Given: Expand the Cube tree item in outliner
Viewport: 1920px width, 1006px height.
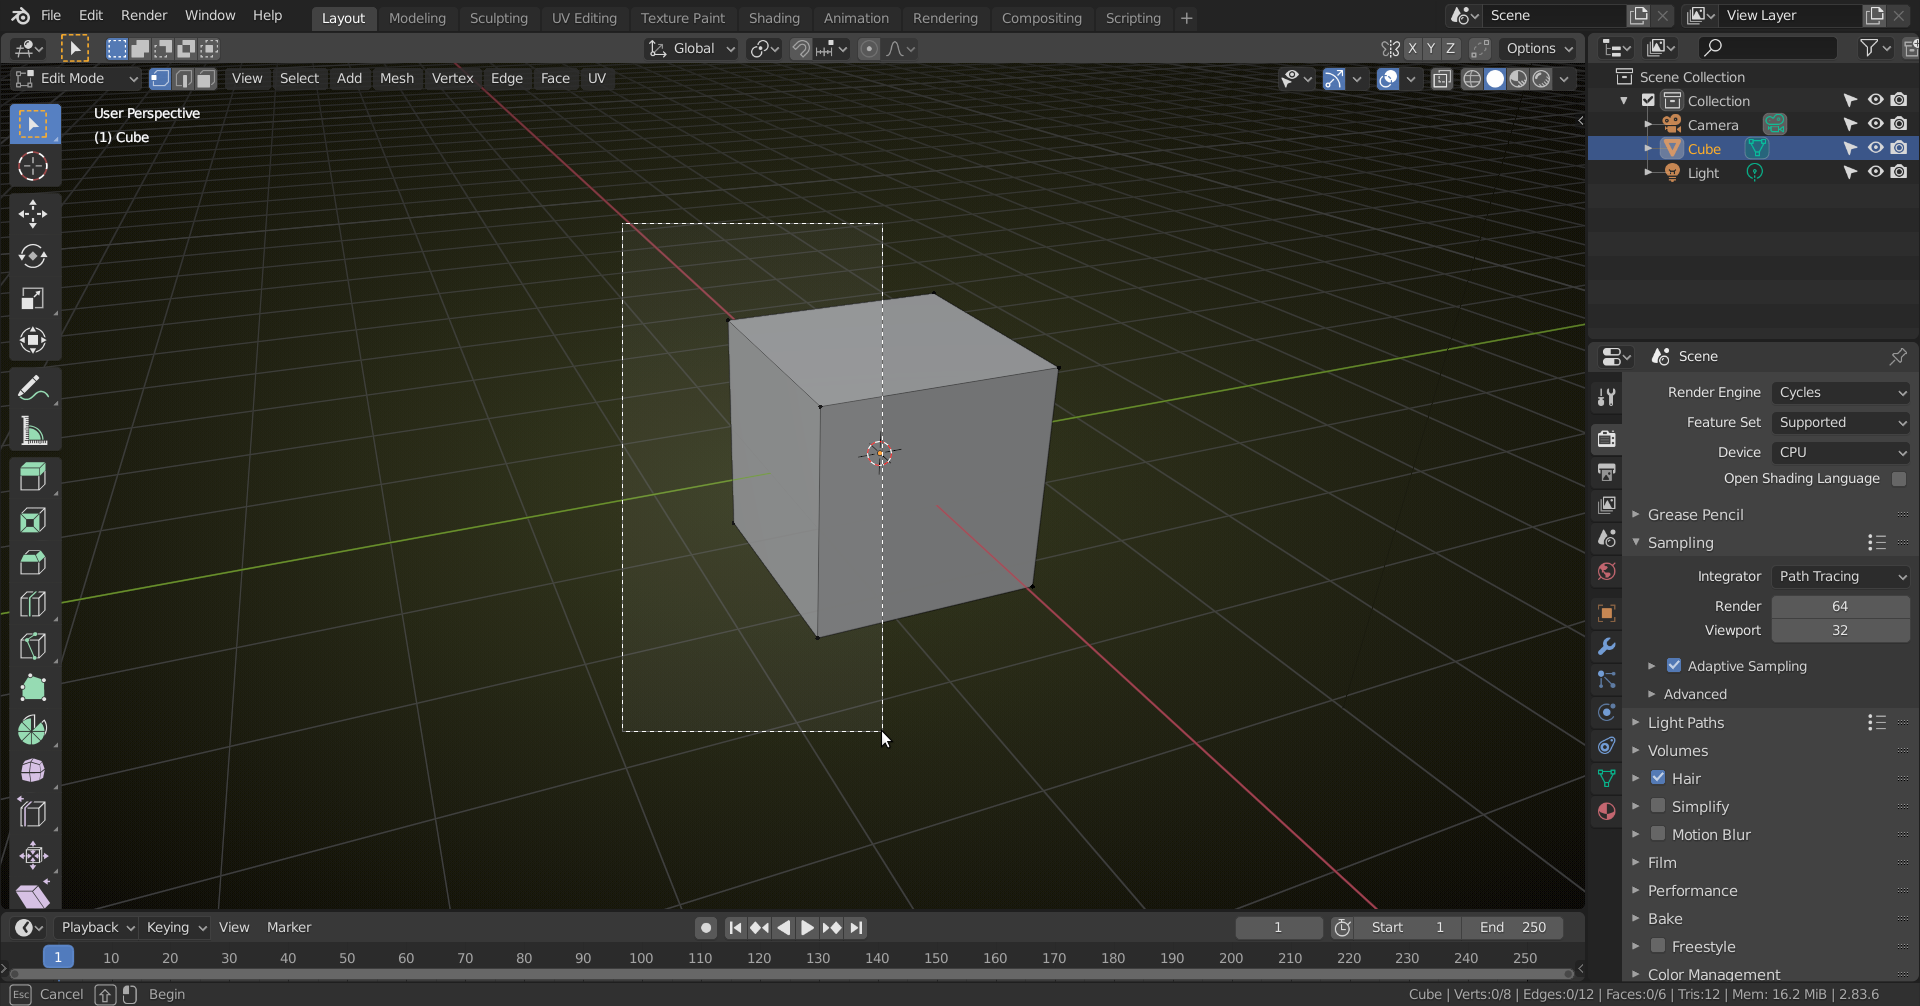Looking at the screenshot, I should tap(1648, 148).
